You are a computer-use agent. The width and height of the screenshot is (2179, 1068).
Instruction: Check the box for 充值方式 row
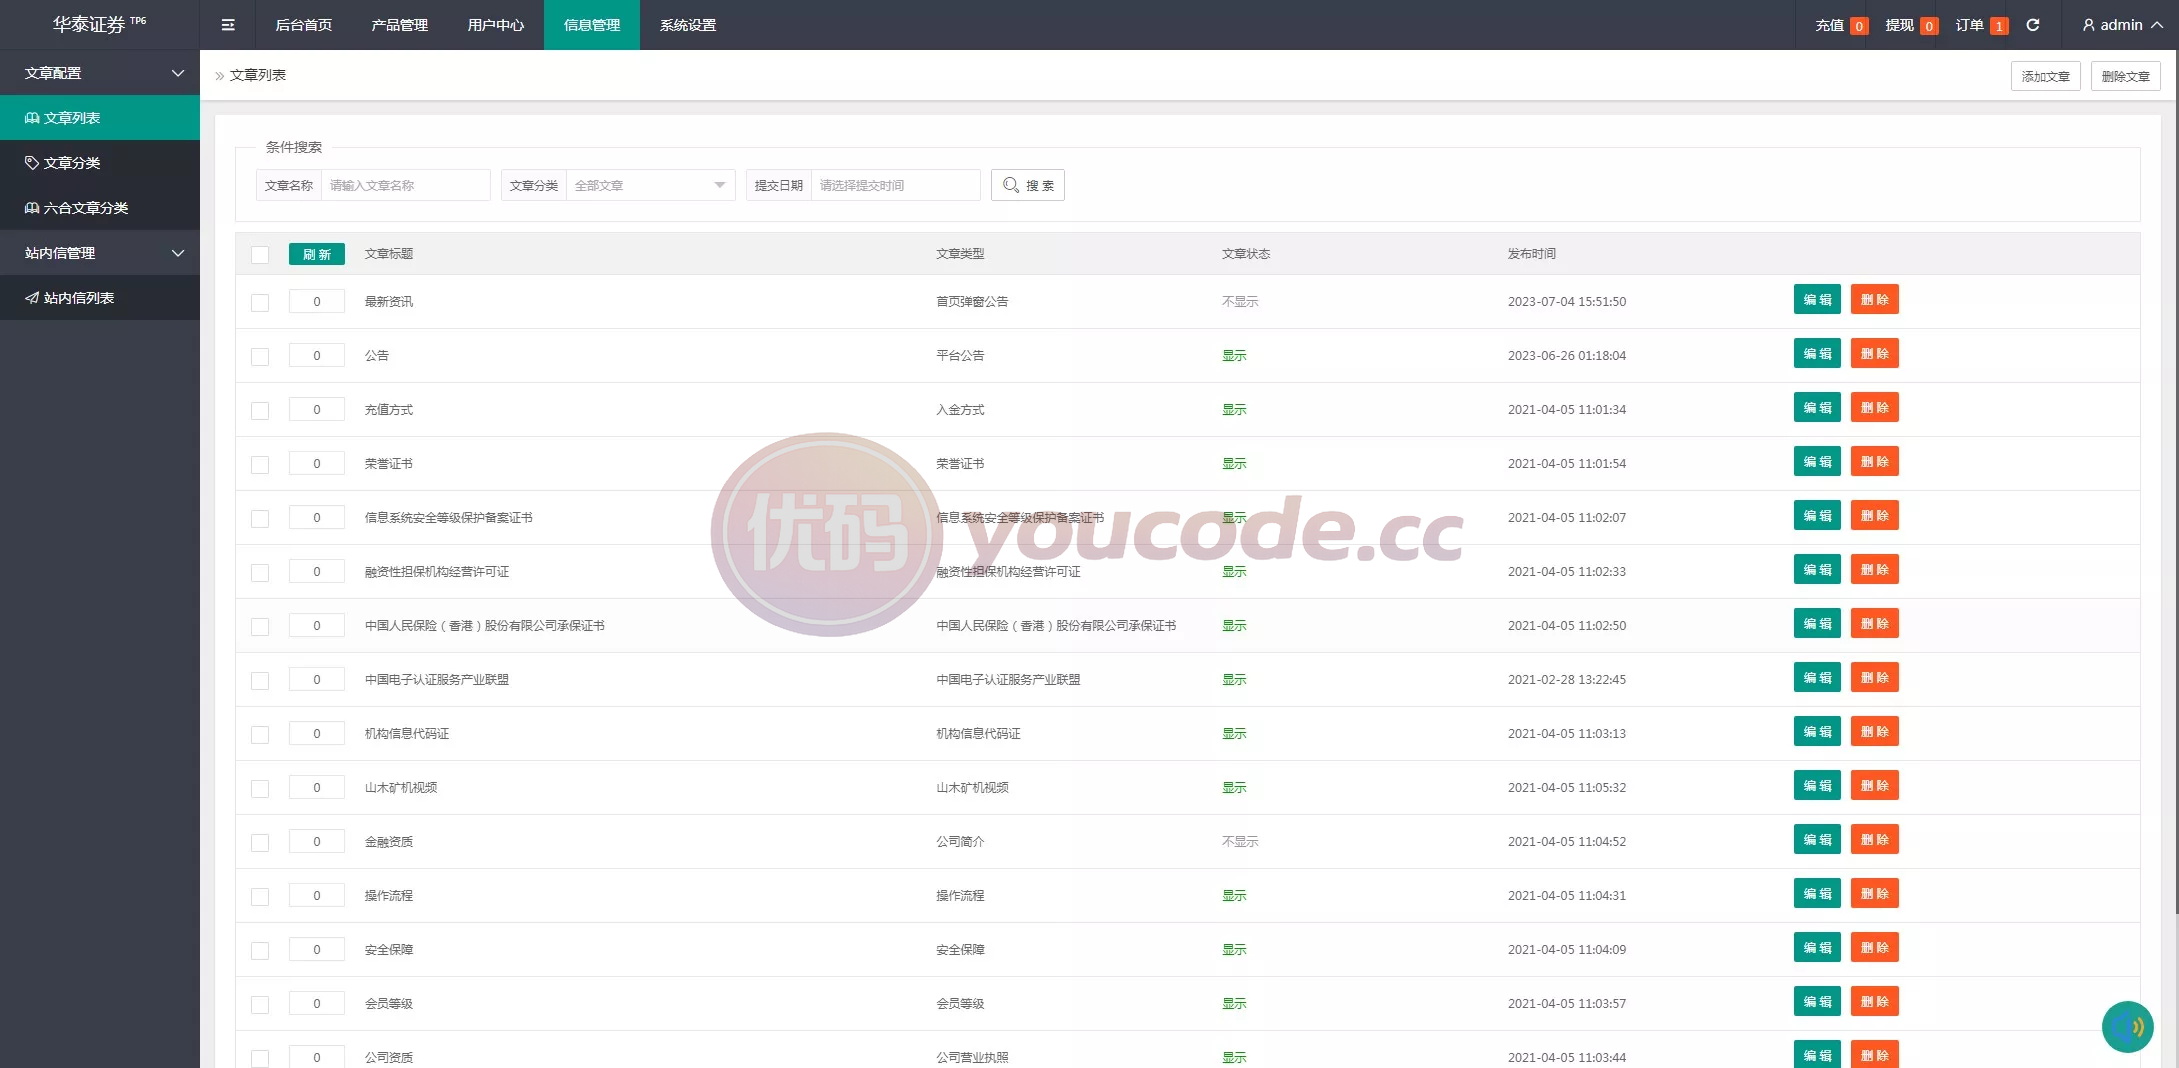click(260, 410)
